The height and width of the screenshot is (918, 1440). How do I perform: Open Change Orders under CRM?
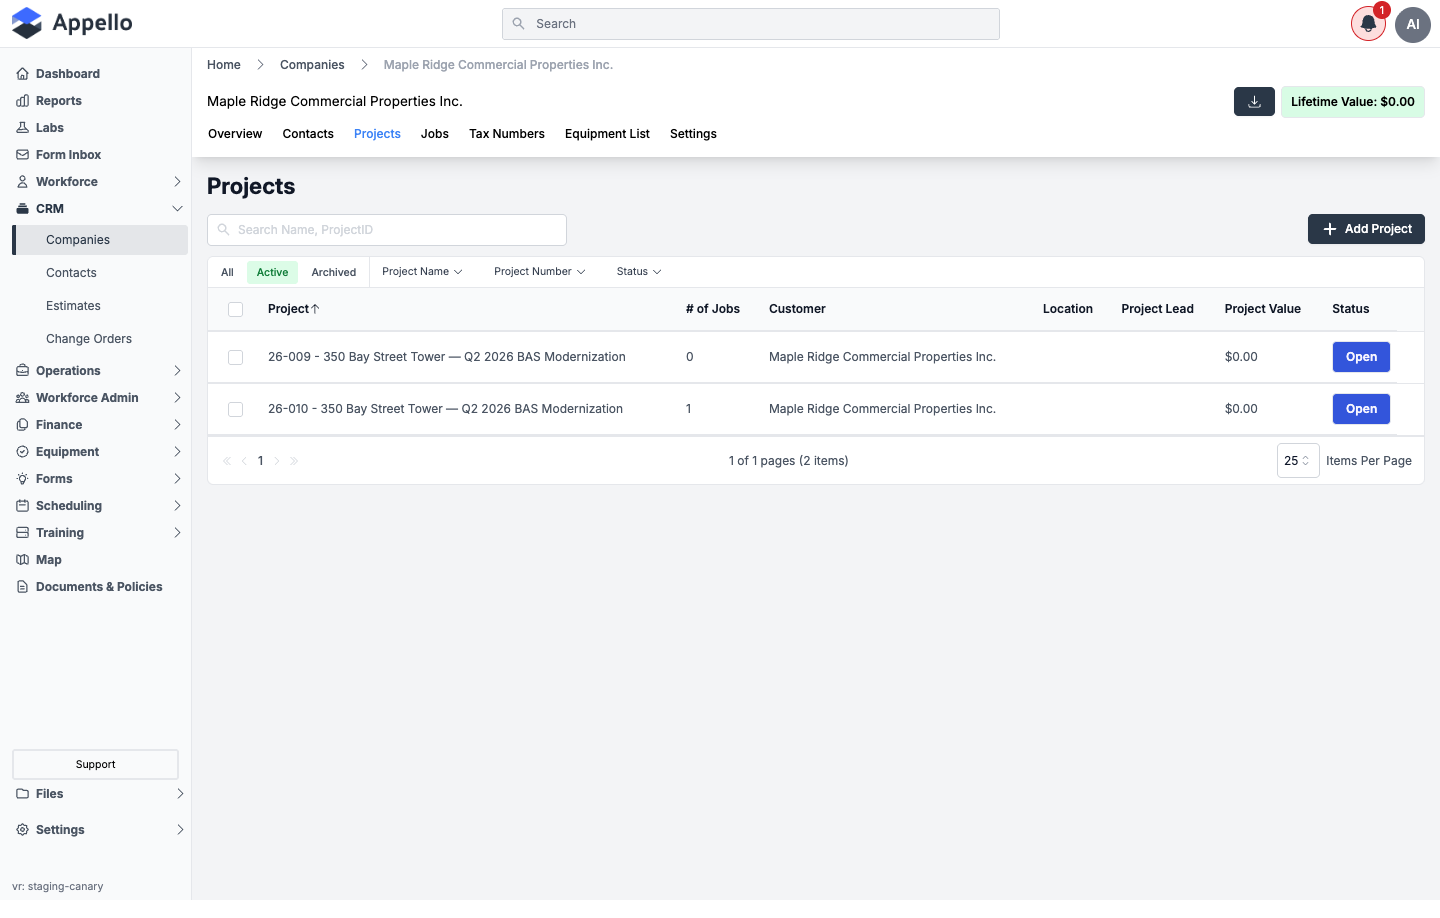point(89,339)
